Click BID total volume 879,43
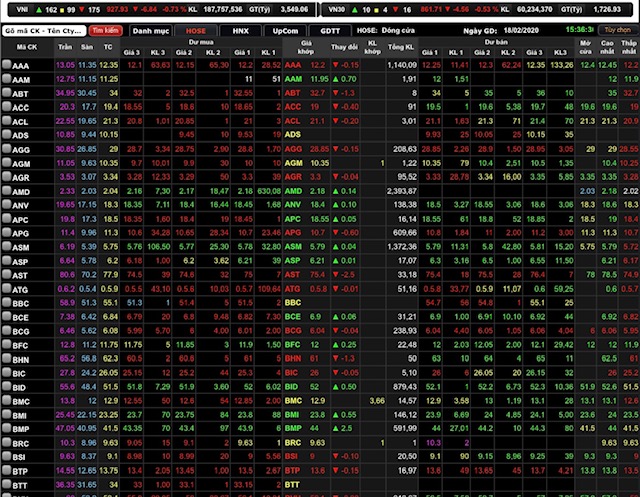 pos(404,386)
